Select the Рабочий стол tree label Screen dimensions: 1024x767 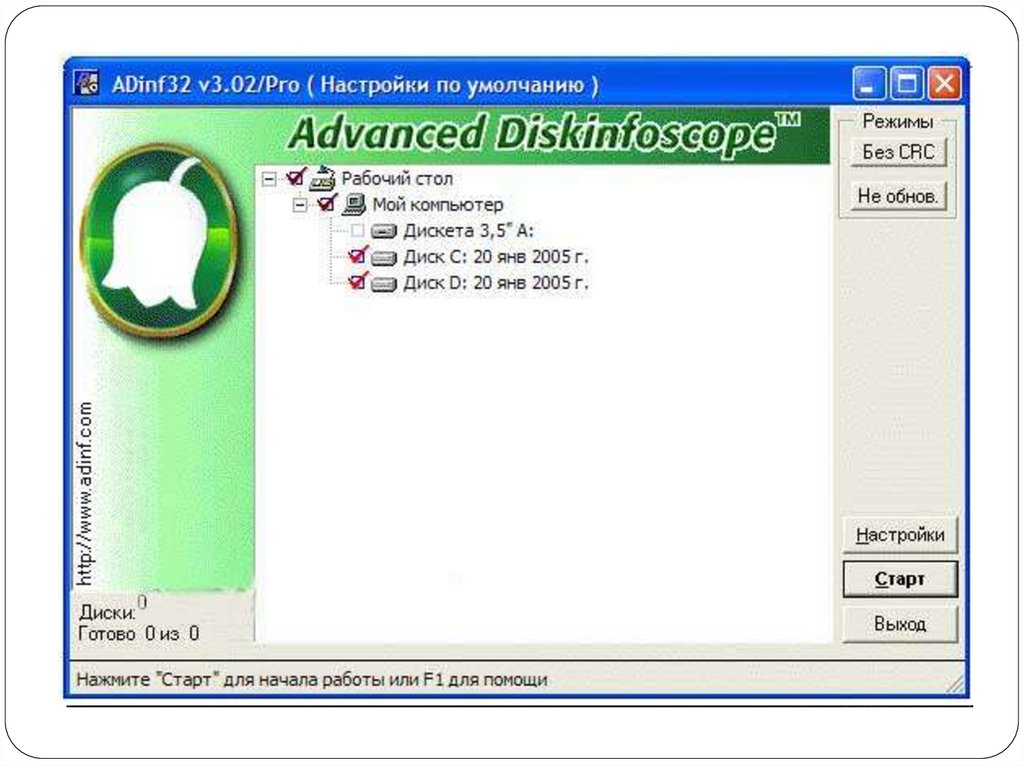pos(397,178)
